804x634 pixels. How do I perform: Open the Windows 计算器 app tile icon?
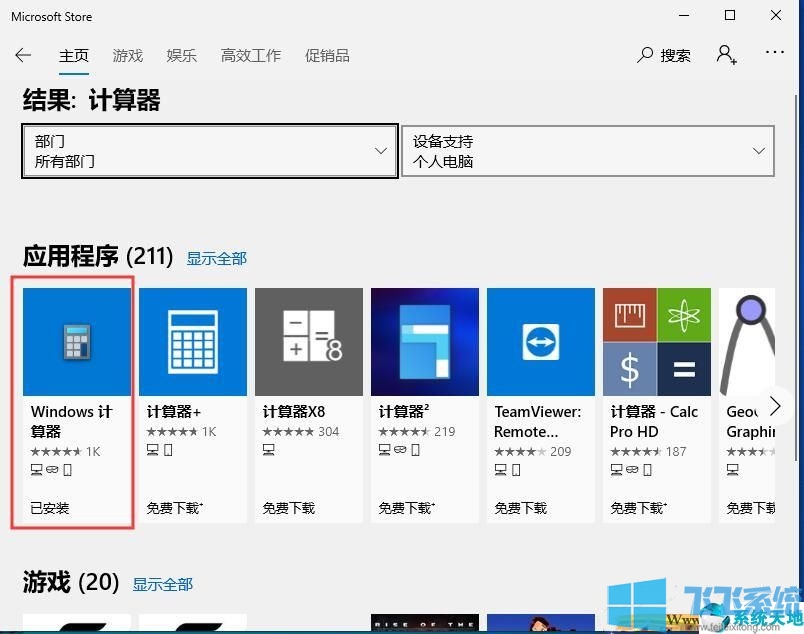(x=77, y=342)
